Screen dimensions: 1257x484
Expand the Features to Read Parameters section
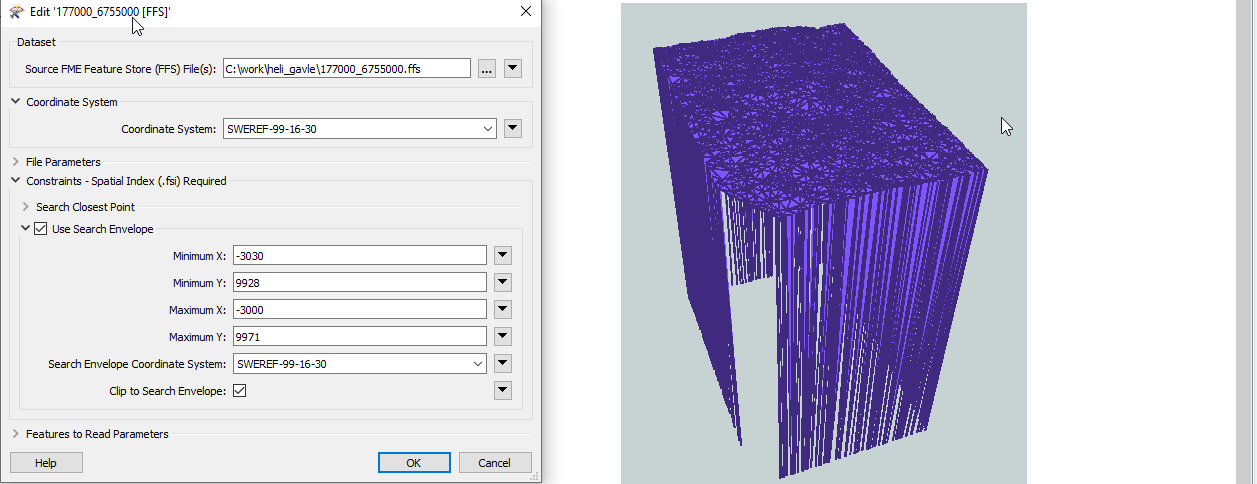[16, 434]
